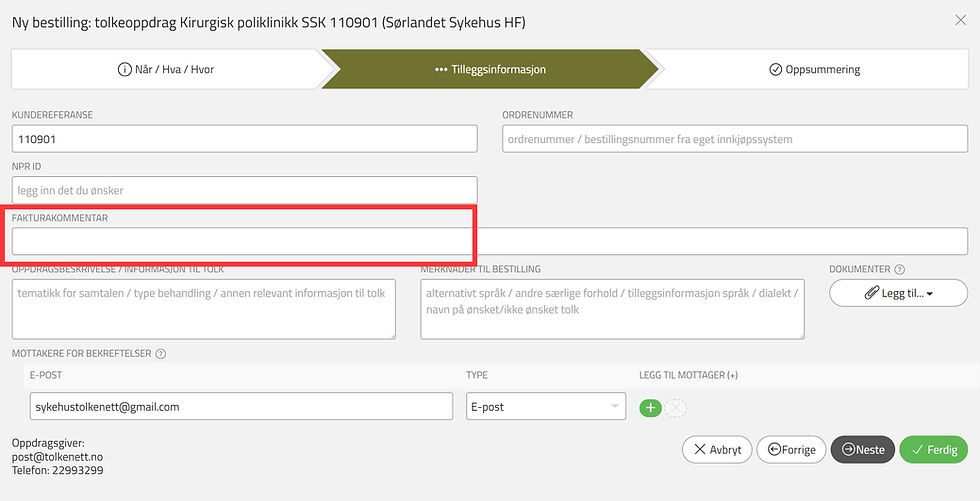Screen dimensions: 980x501
Task: Open the Legg til documents dropdown
Action: tap(899, 293)
